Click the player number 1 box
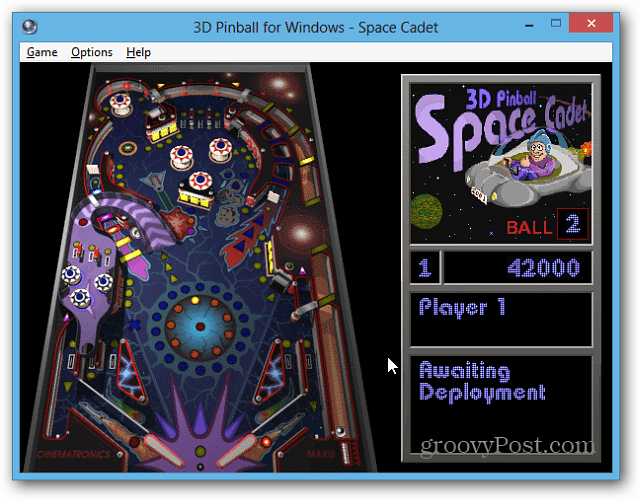This screenshot has height=500, width=640. pos(425,268)
